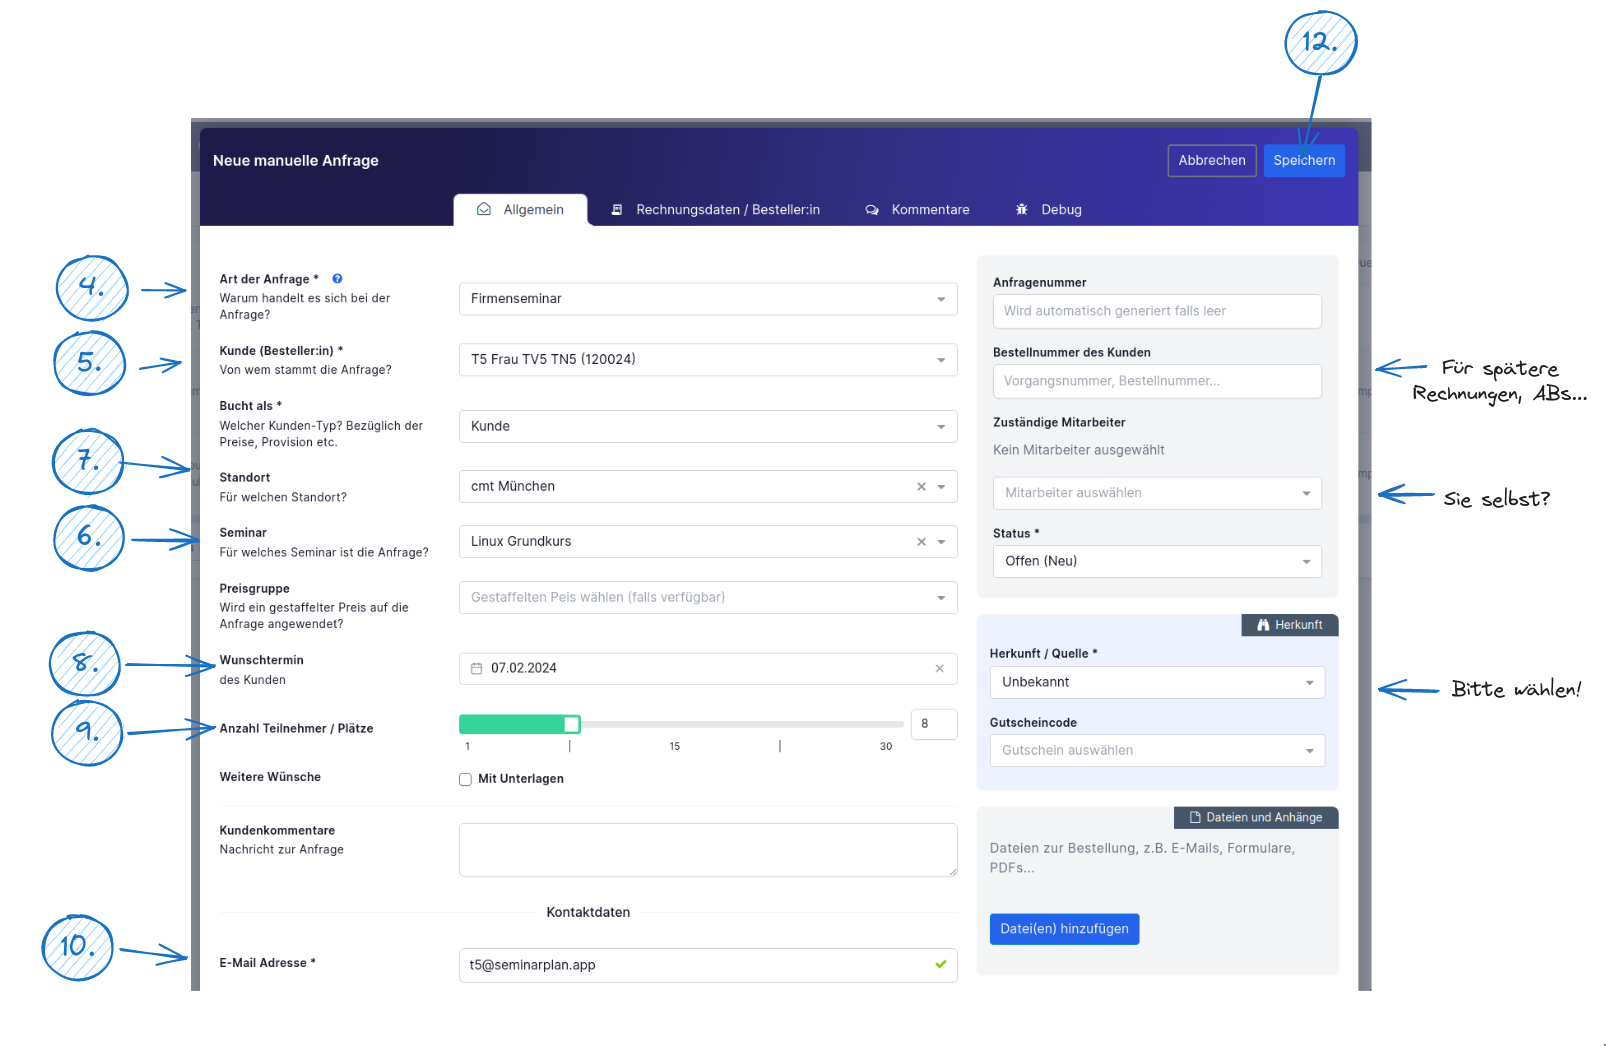Clear the Seminar selection with the x icon
The image size is (1606, 1046).
pyautogui.click(x=921, y=542)
